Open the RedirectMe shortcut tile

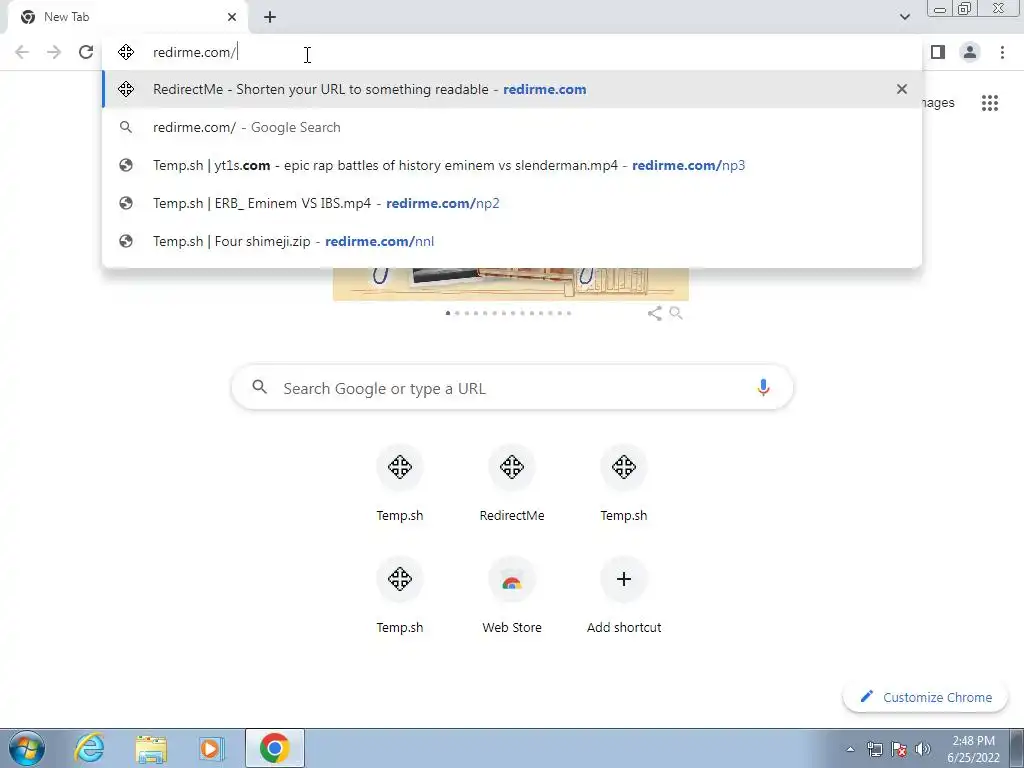[x=512, y=484]
